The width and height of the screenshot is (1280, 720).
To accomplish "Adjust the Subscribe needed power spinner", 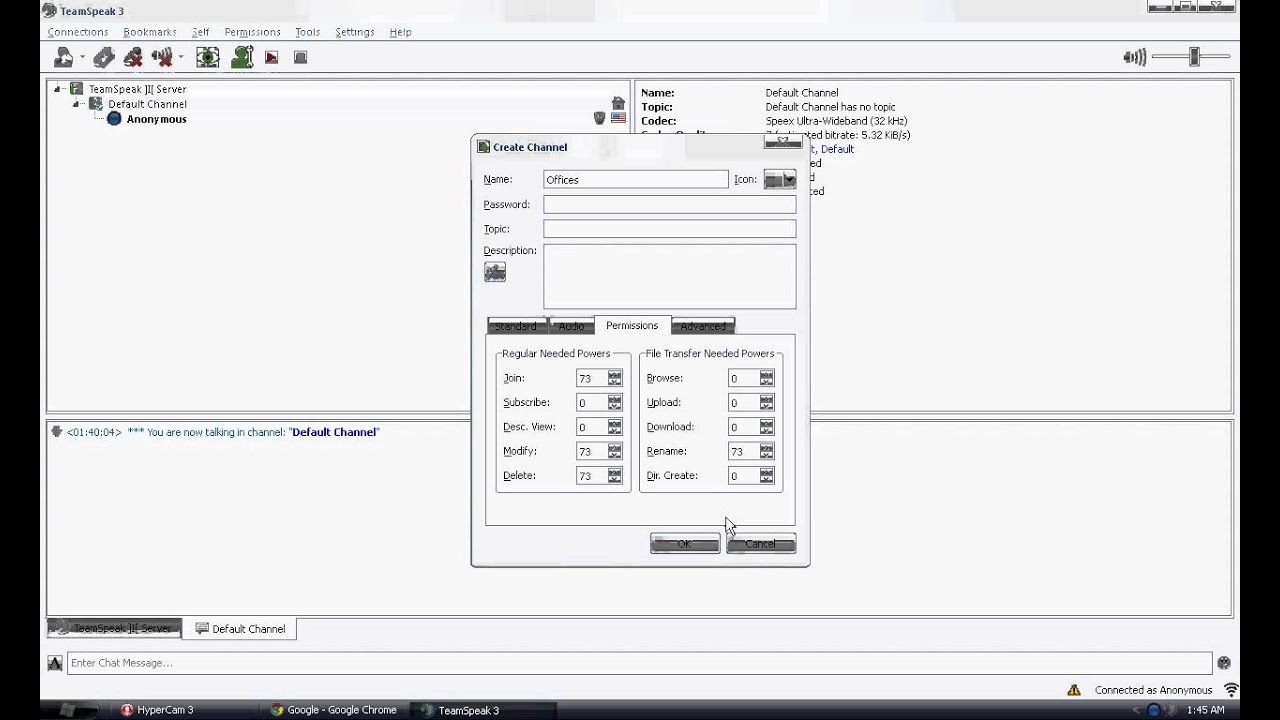I will click(x=615, y=402).
